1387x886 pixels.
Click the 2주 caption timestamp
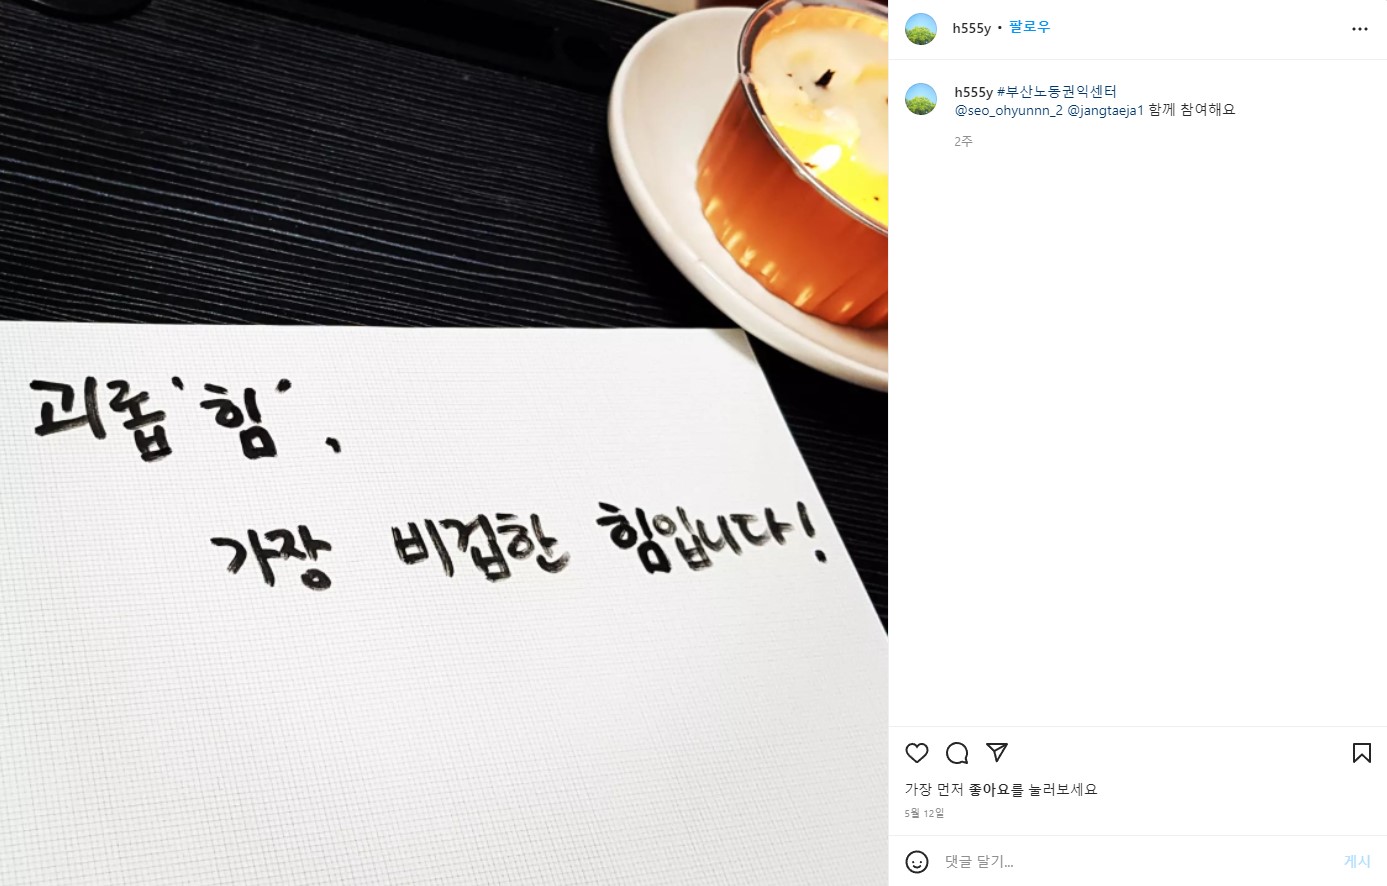[963, 142]
